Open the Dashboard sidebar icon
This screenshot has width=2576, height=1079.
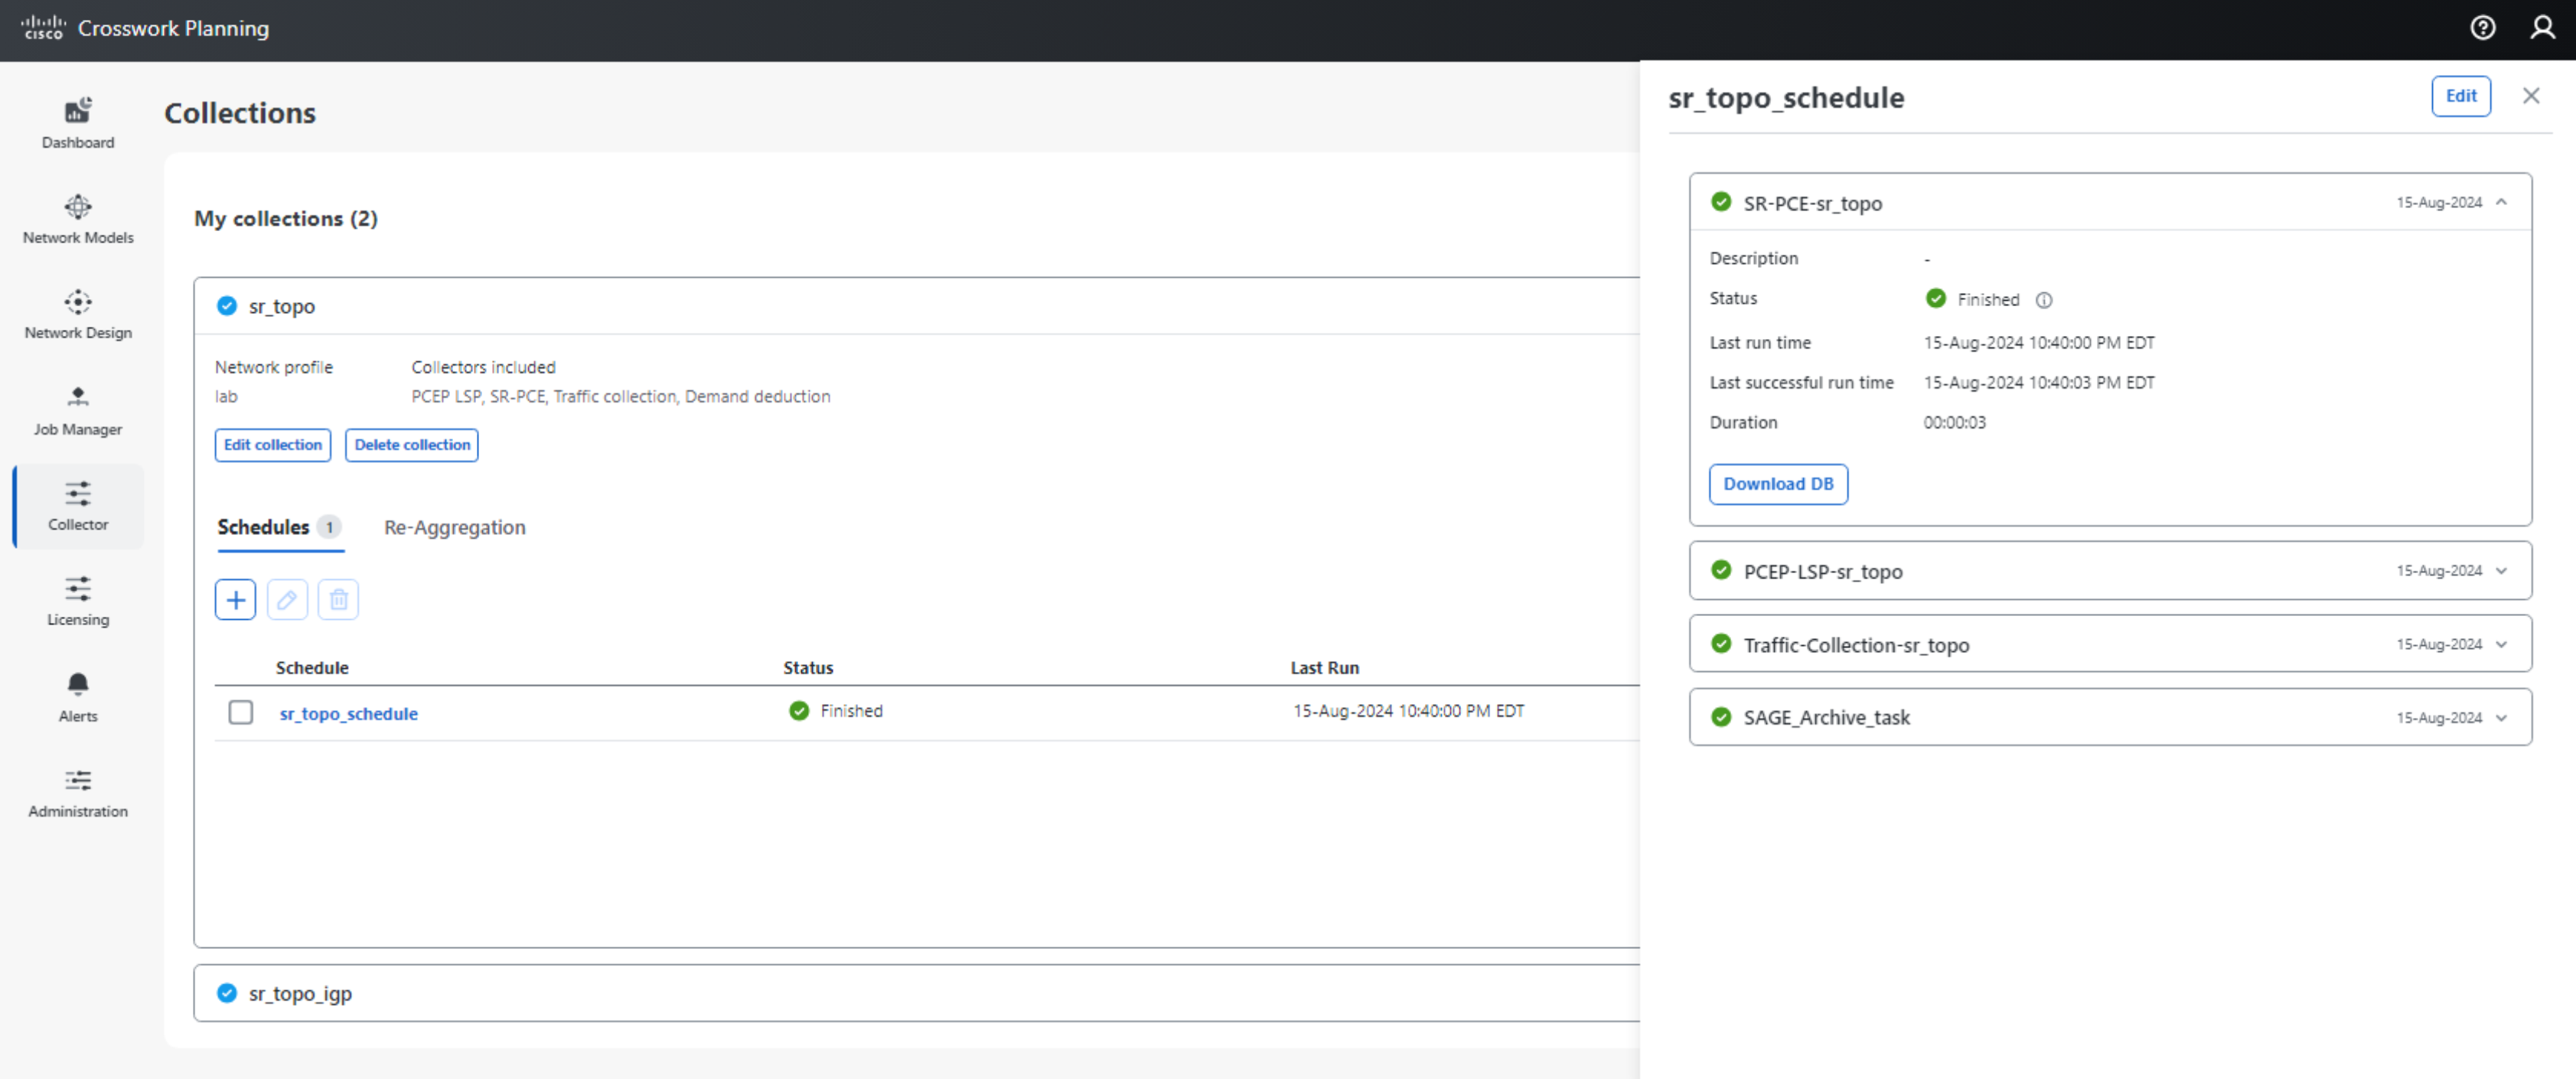point(78,122)
